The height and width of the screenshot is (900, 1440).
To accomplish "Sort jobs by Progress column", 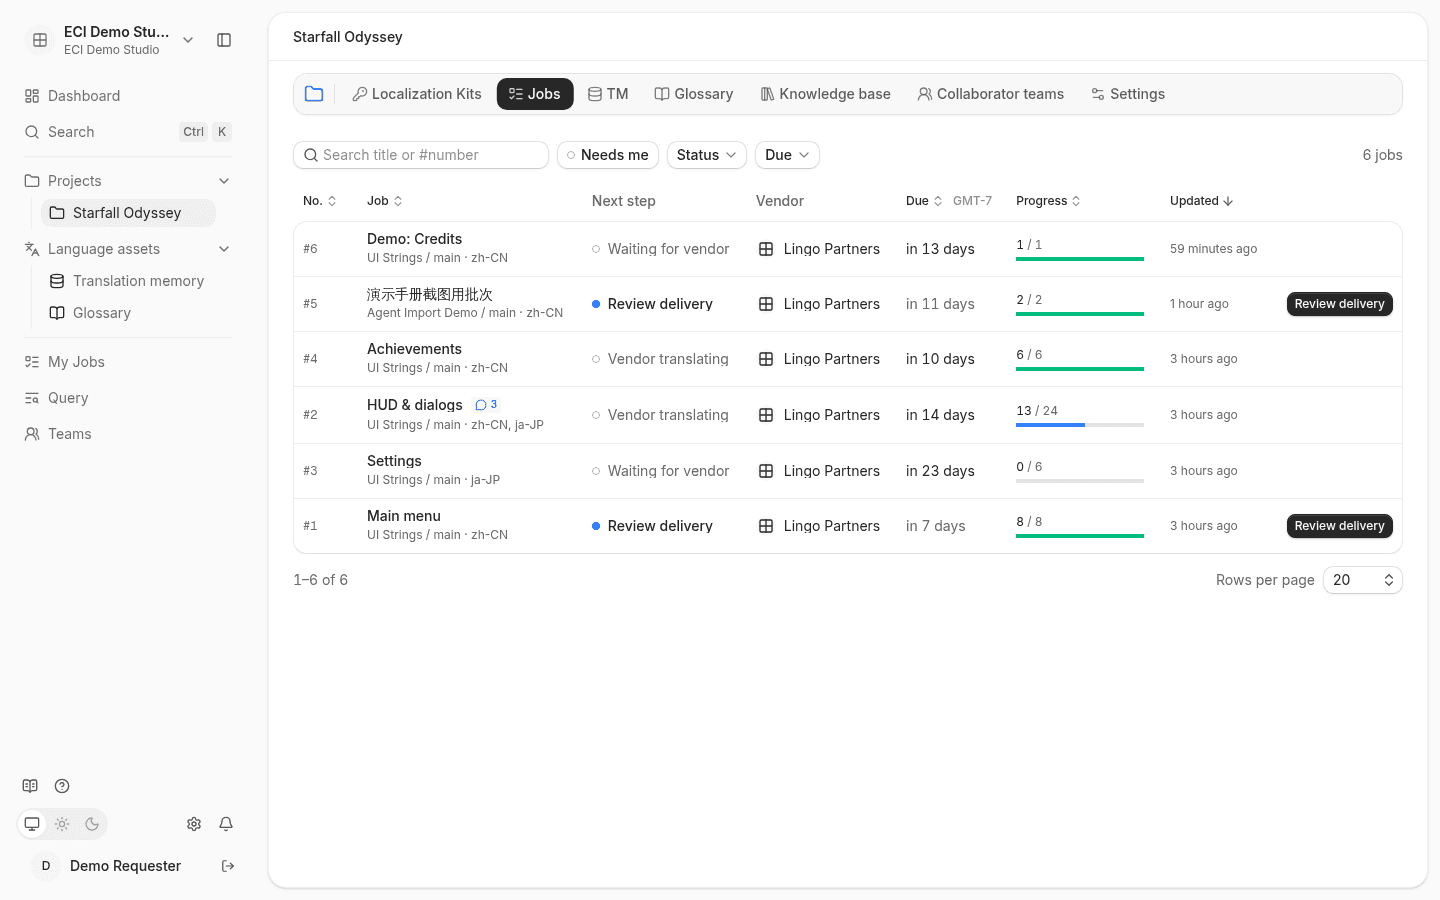I will pos(1048,201).
